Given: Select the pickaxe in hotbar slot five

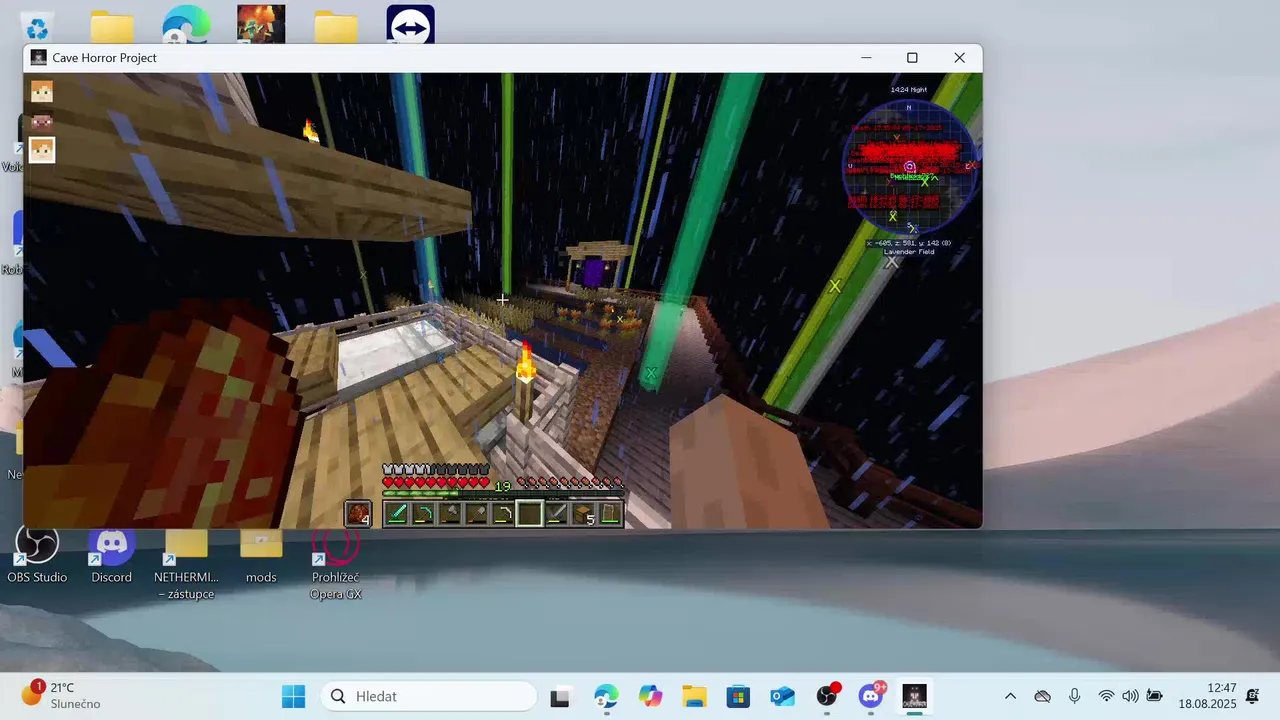Looking at the screenshot, I should [x=503, y=514].
